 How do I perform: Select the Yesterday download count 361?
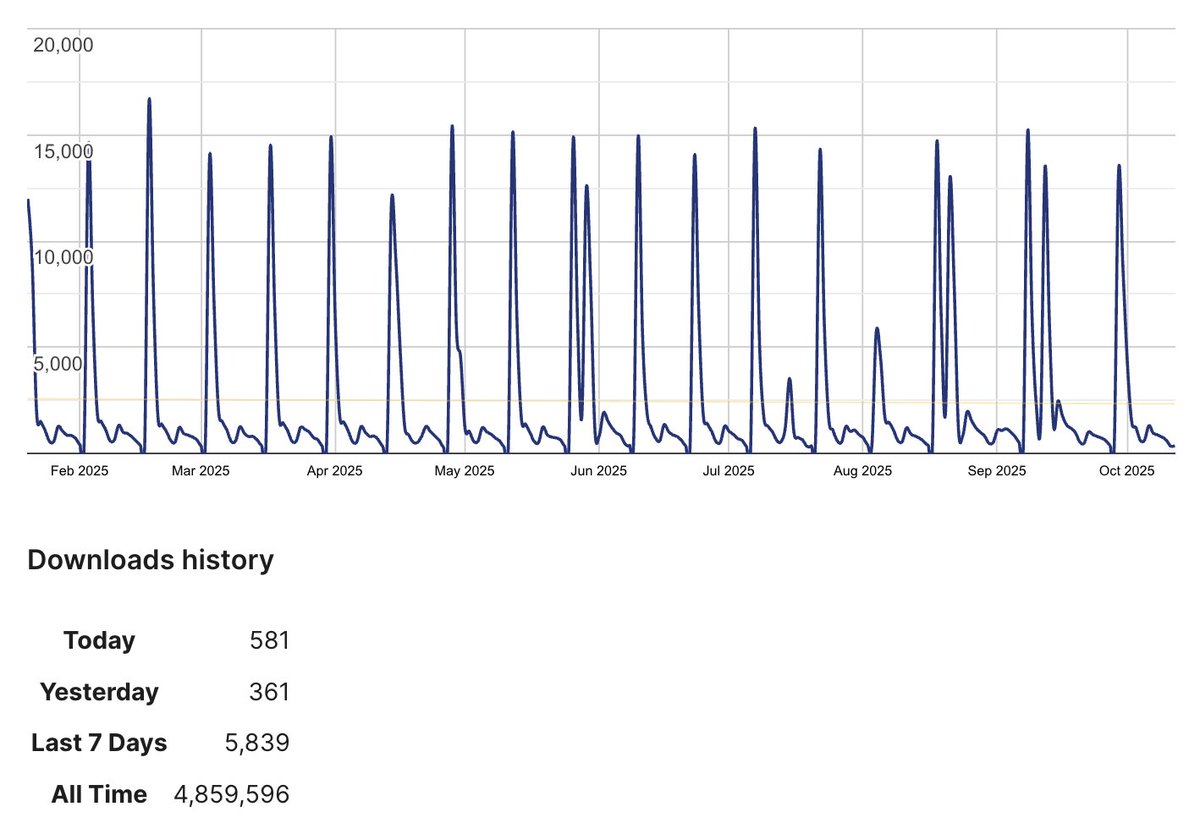pyautogui.click(x=271, y=692)
